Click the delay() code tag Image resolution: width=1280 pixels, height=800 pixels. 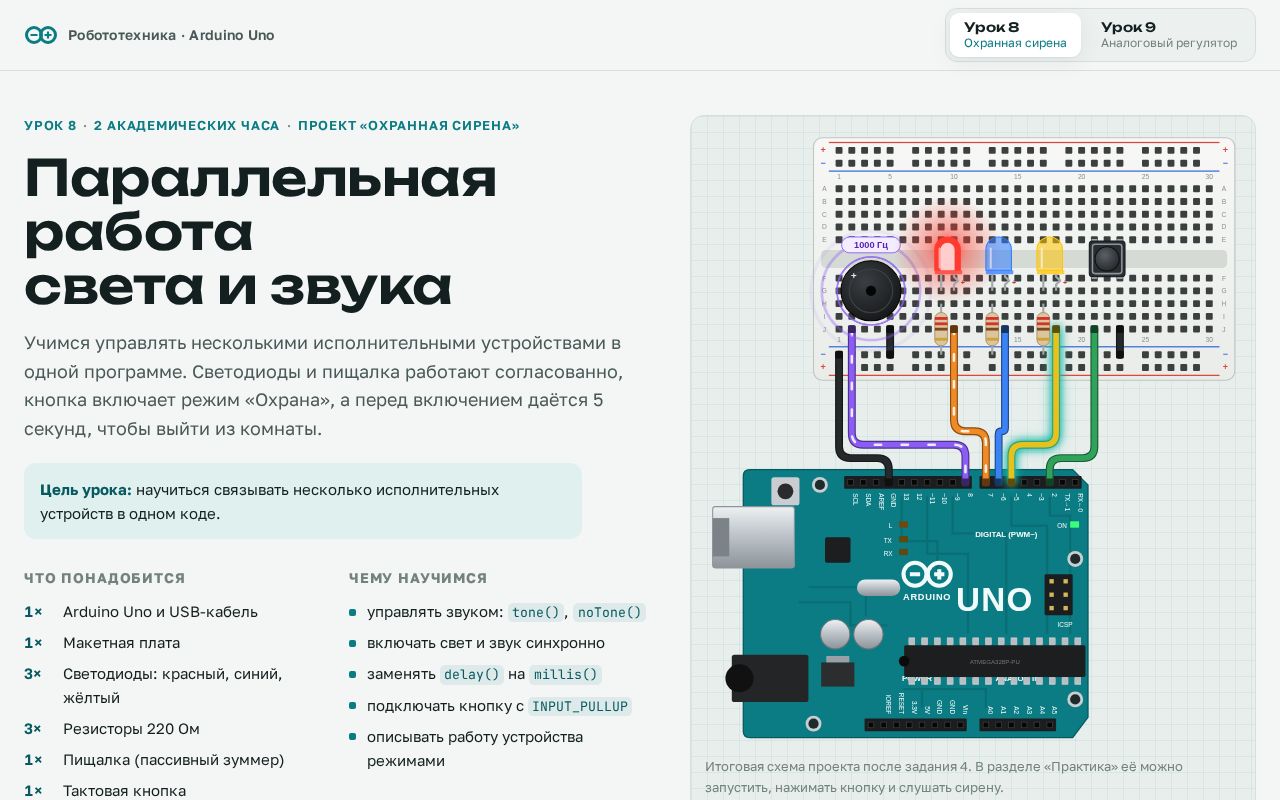pyautogui.click(x=471, y=674)
